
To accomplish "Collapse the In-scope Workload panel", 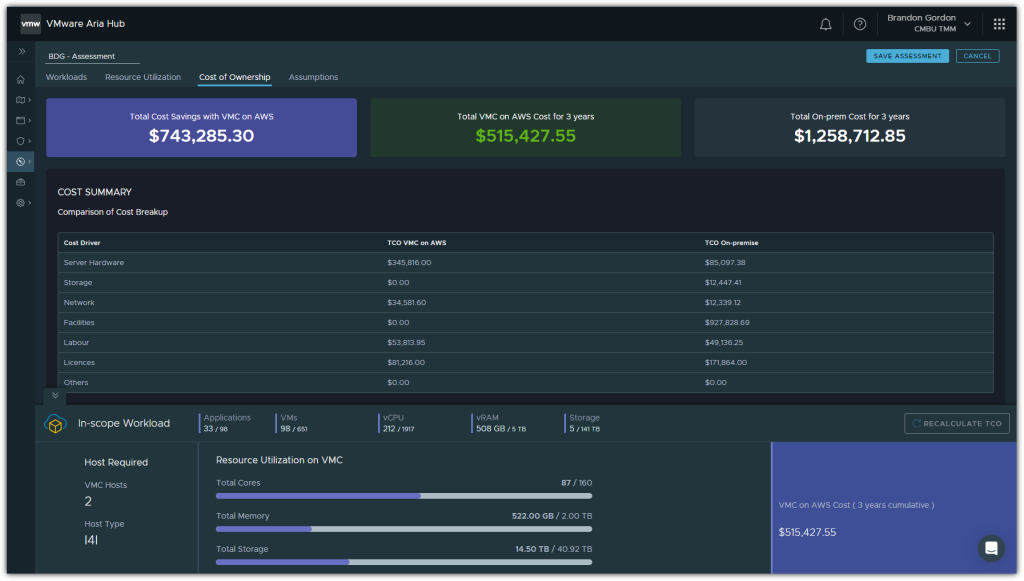I will pyautogui.click(x=55, y=396).
